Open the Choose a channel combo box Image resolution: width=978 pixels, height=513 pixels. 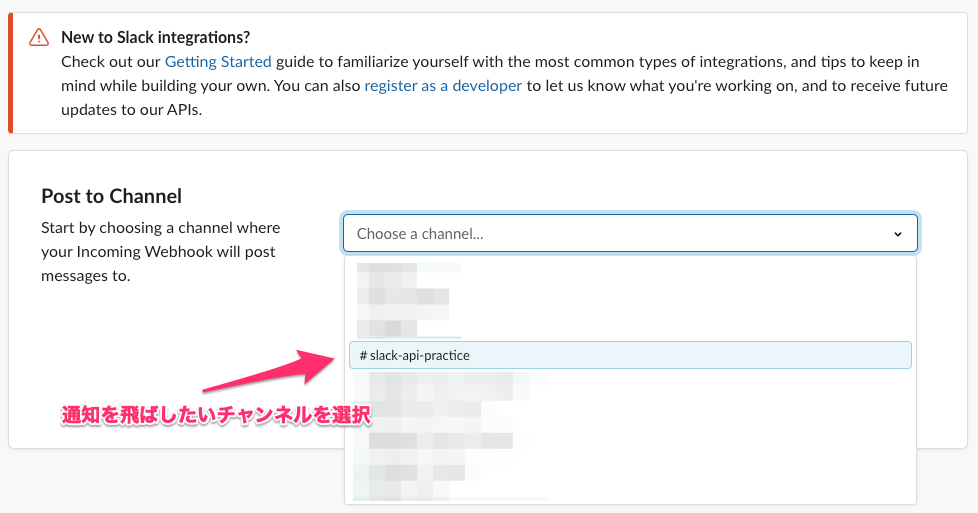[x=630, y=234]
